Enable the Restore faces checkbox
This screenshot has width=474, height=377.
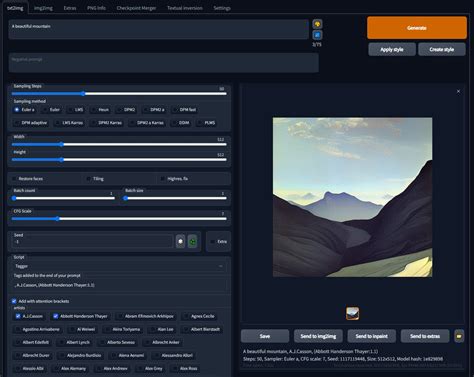pos(14,179)
